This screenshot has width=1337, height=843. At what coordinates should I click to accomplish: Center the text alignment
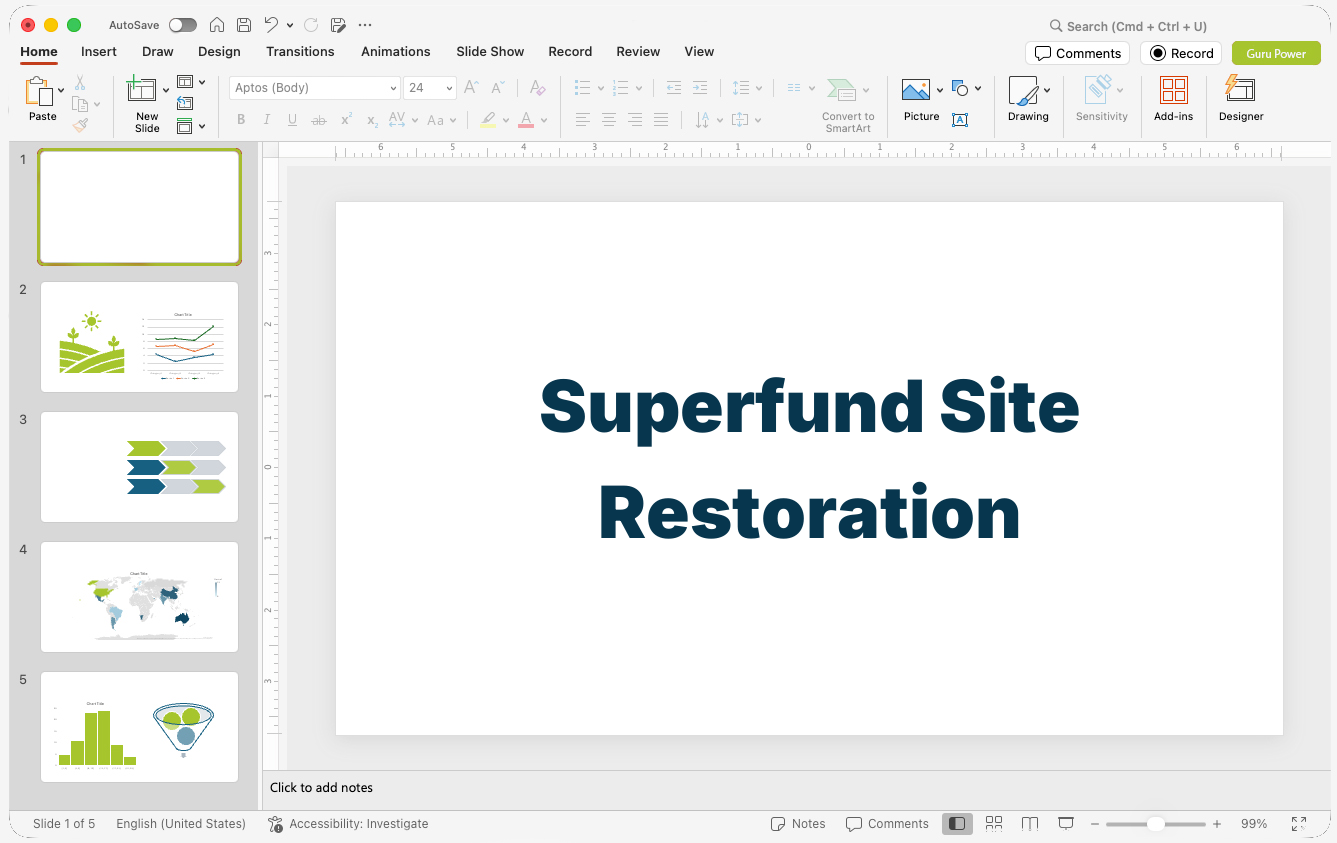point(608,120)
